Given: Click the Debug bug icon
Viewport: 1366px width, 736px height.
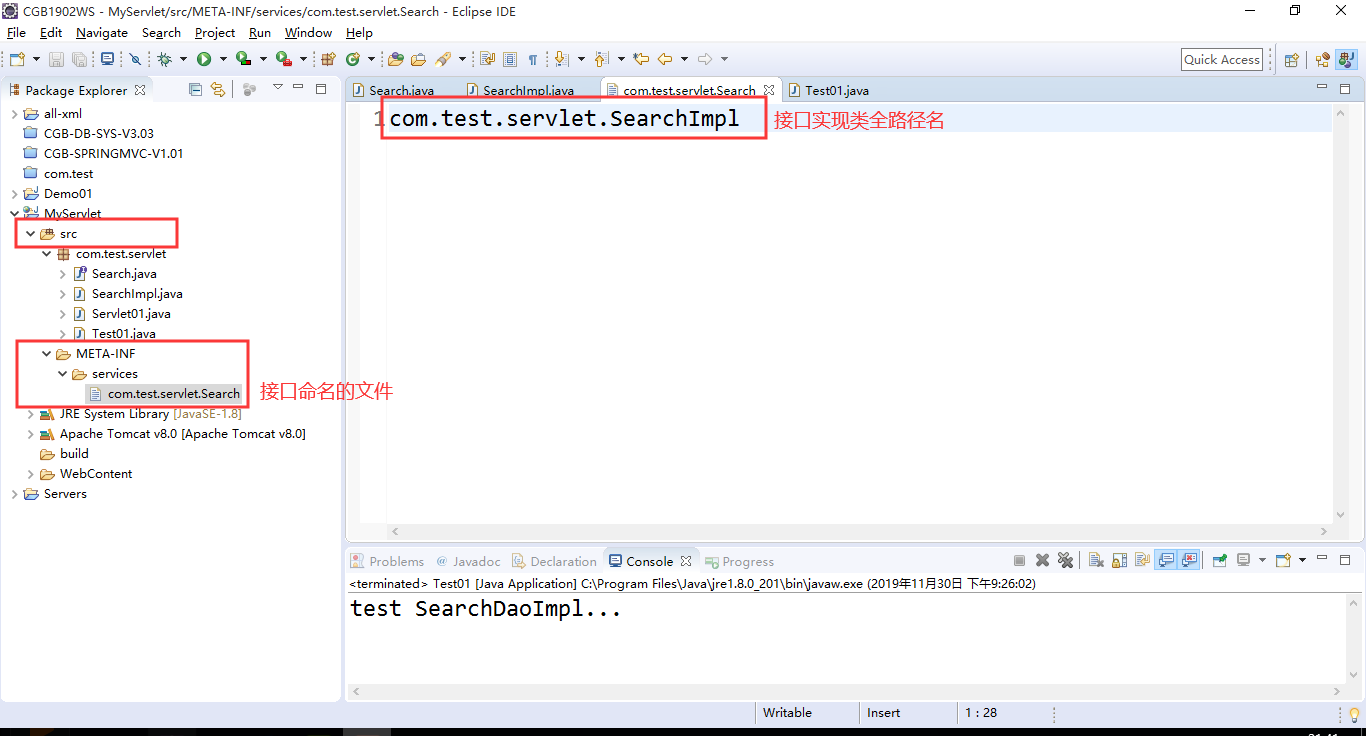Looking at the screenshot, I should [x=165, y=60].
